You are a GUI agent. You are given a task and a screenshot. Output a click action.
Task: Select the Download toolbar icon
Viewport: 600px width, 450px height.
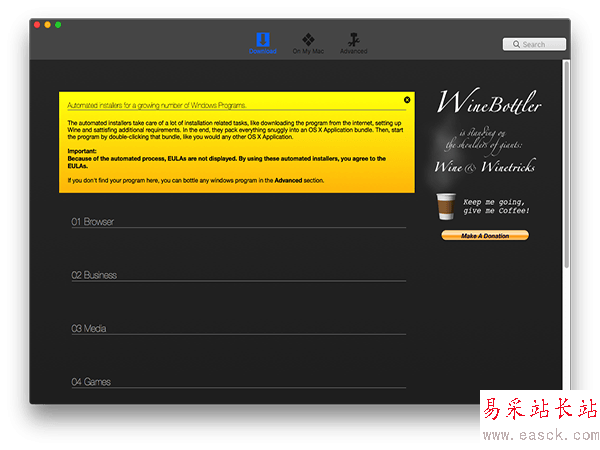pyautogui.click(x=262, y=43)
